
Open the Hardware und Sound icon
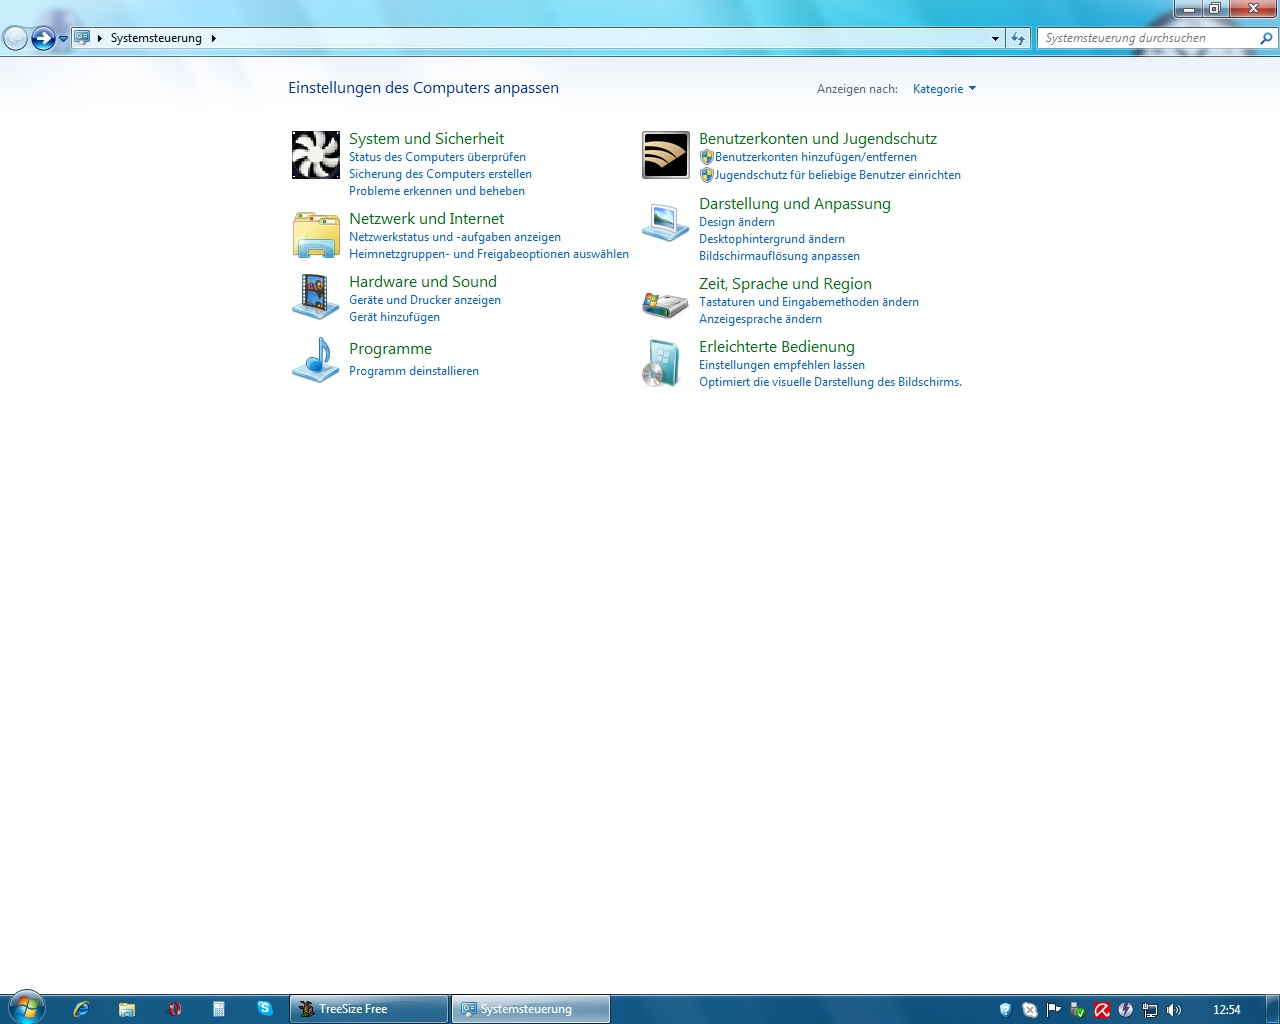pyautogui.click(x=316, y=297)
